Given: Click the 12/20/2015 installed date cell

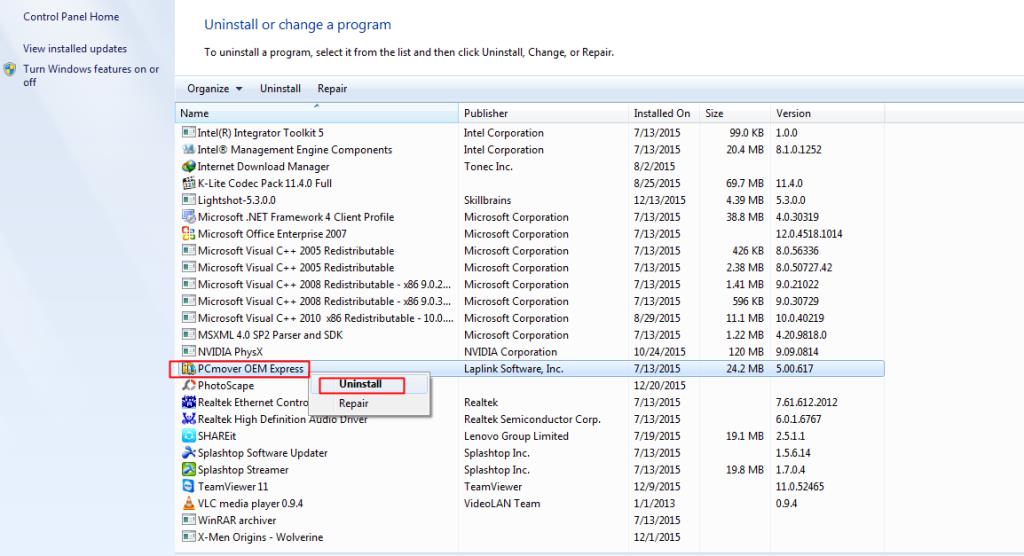Looking at the screenshot, I should tap(660, 385).
